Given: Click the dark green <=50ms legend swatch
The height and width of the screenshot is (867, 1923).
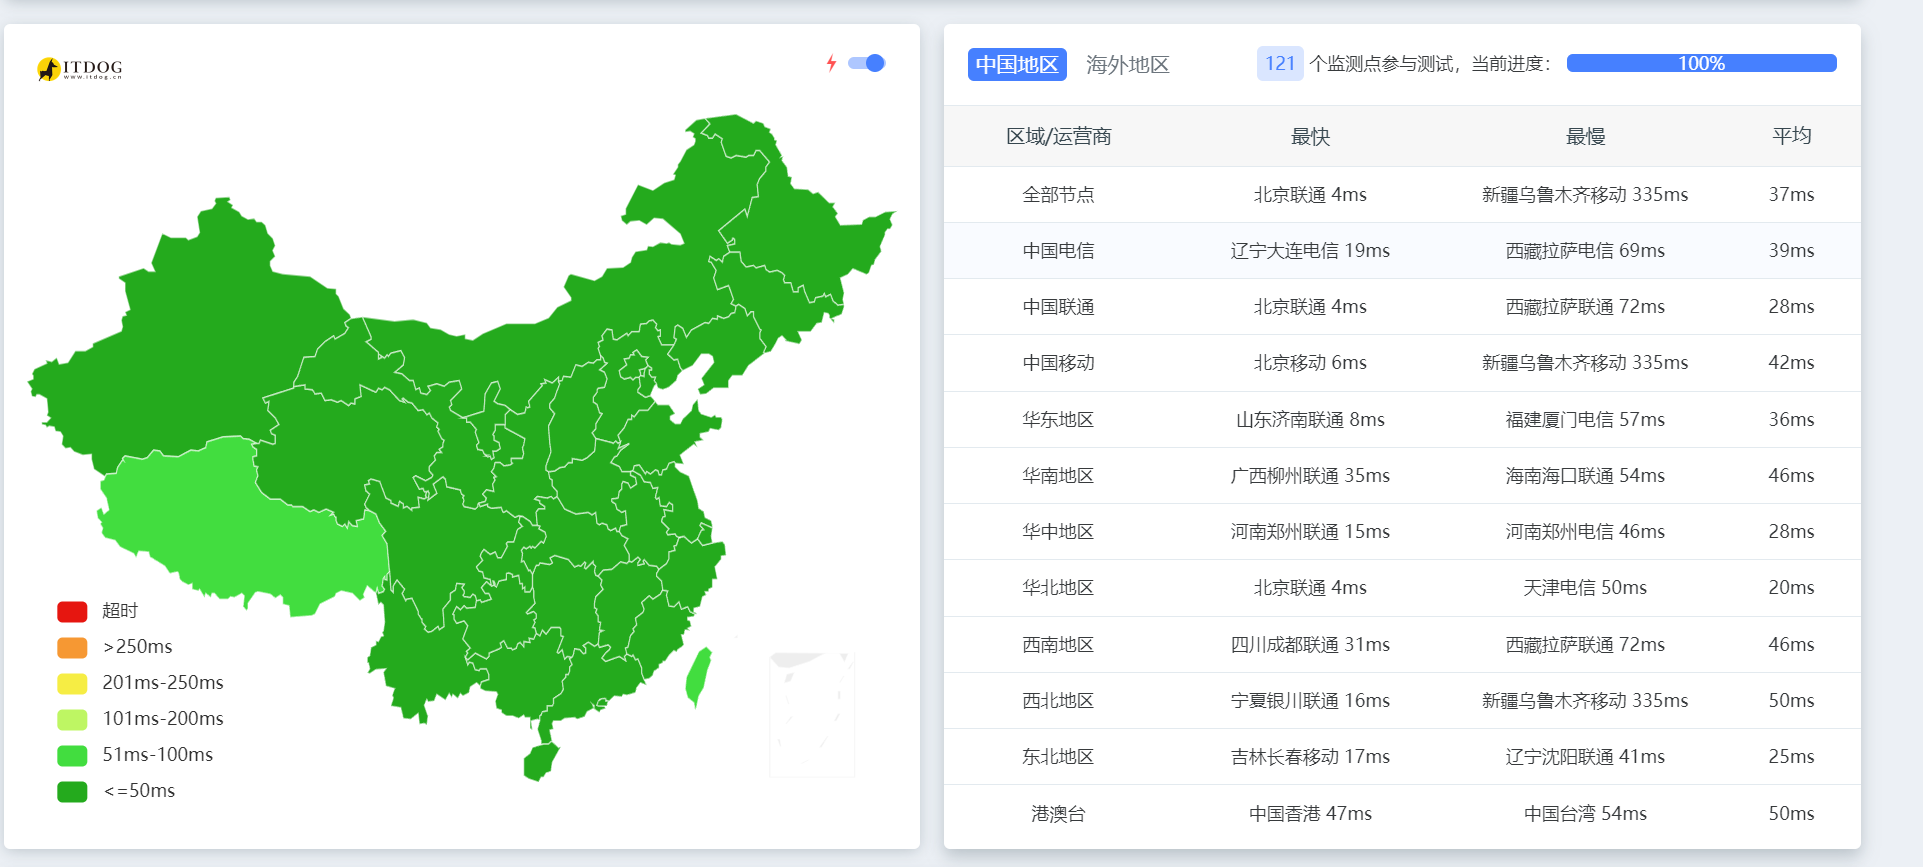Looking at the screenshot, I should click(72, 791).
